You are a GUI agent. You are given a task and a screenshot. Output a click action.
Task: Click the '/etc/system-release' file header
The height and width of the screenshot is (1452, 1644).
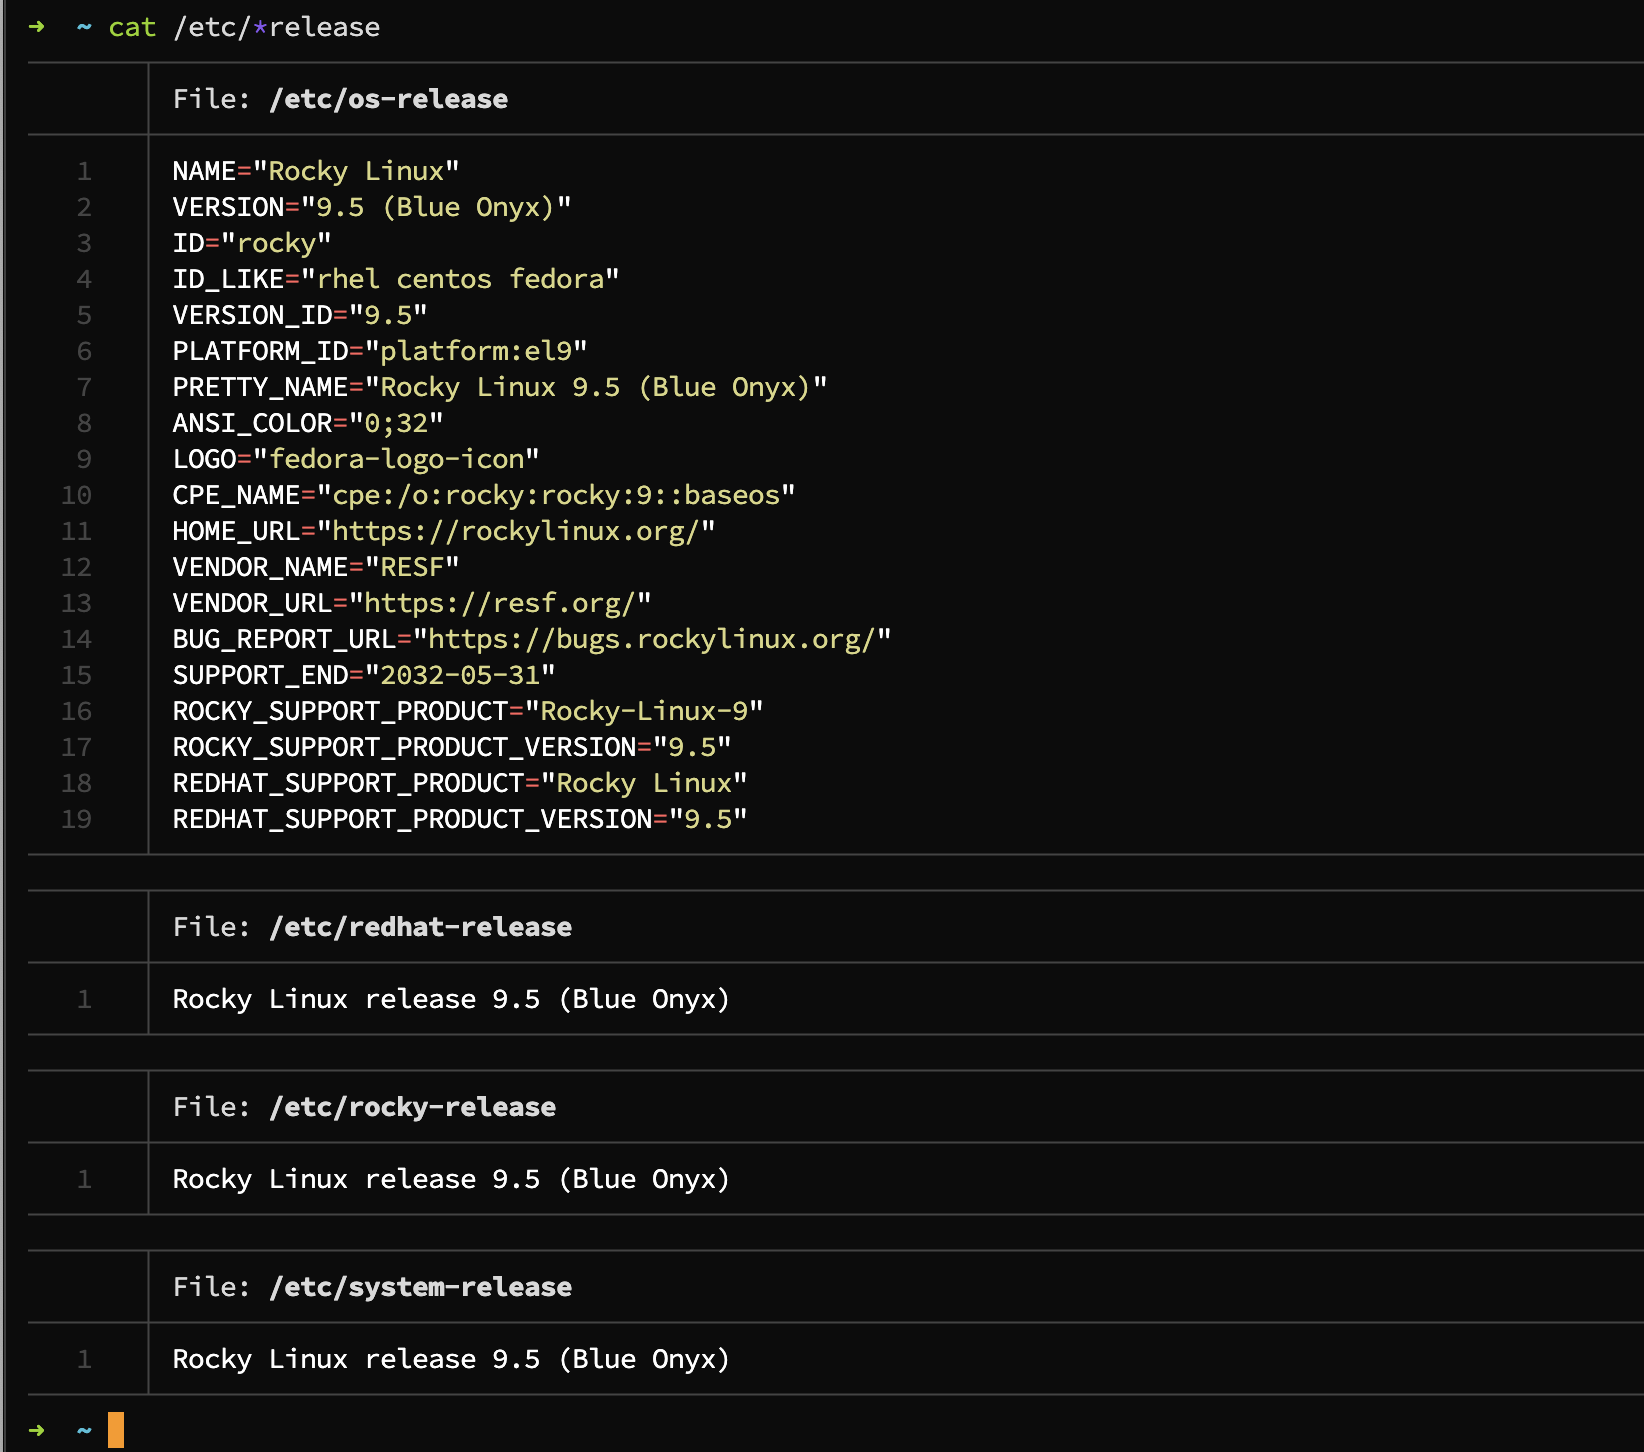coord(420,1287)
